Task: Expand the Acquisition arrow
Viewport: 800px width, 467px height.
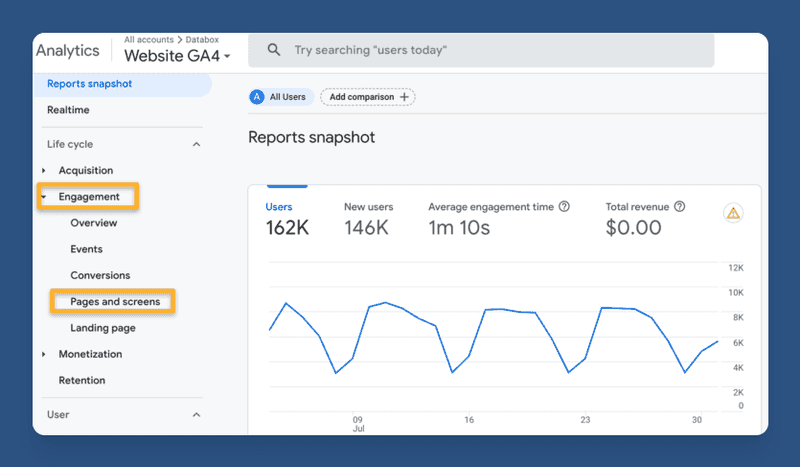Action: pos(44,170)
